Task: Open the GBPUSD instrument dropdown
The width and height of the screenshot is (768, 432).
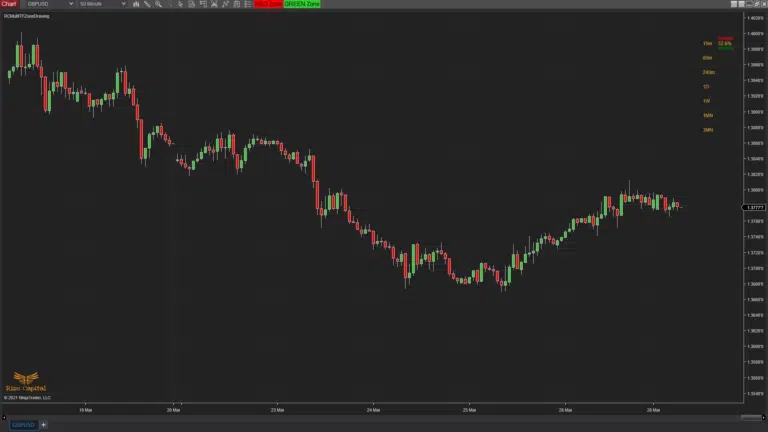Action: pyautogui.click(x=48, y=4)
